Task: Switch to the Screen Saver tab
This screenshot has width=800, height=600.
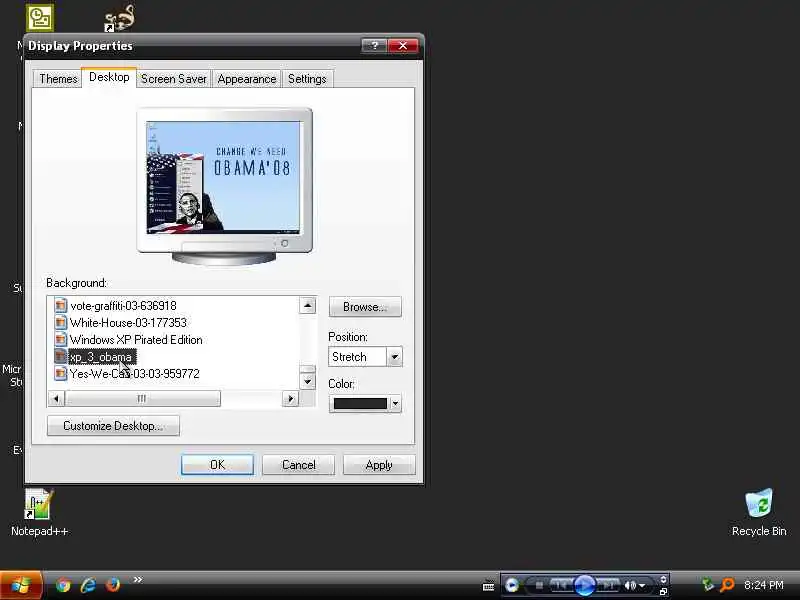Action: (173, 79)
